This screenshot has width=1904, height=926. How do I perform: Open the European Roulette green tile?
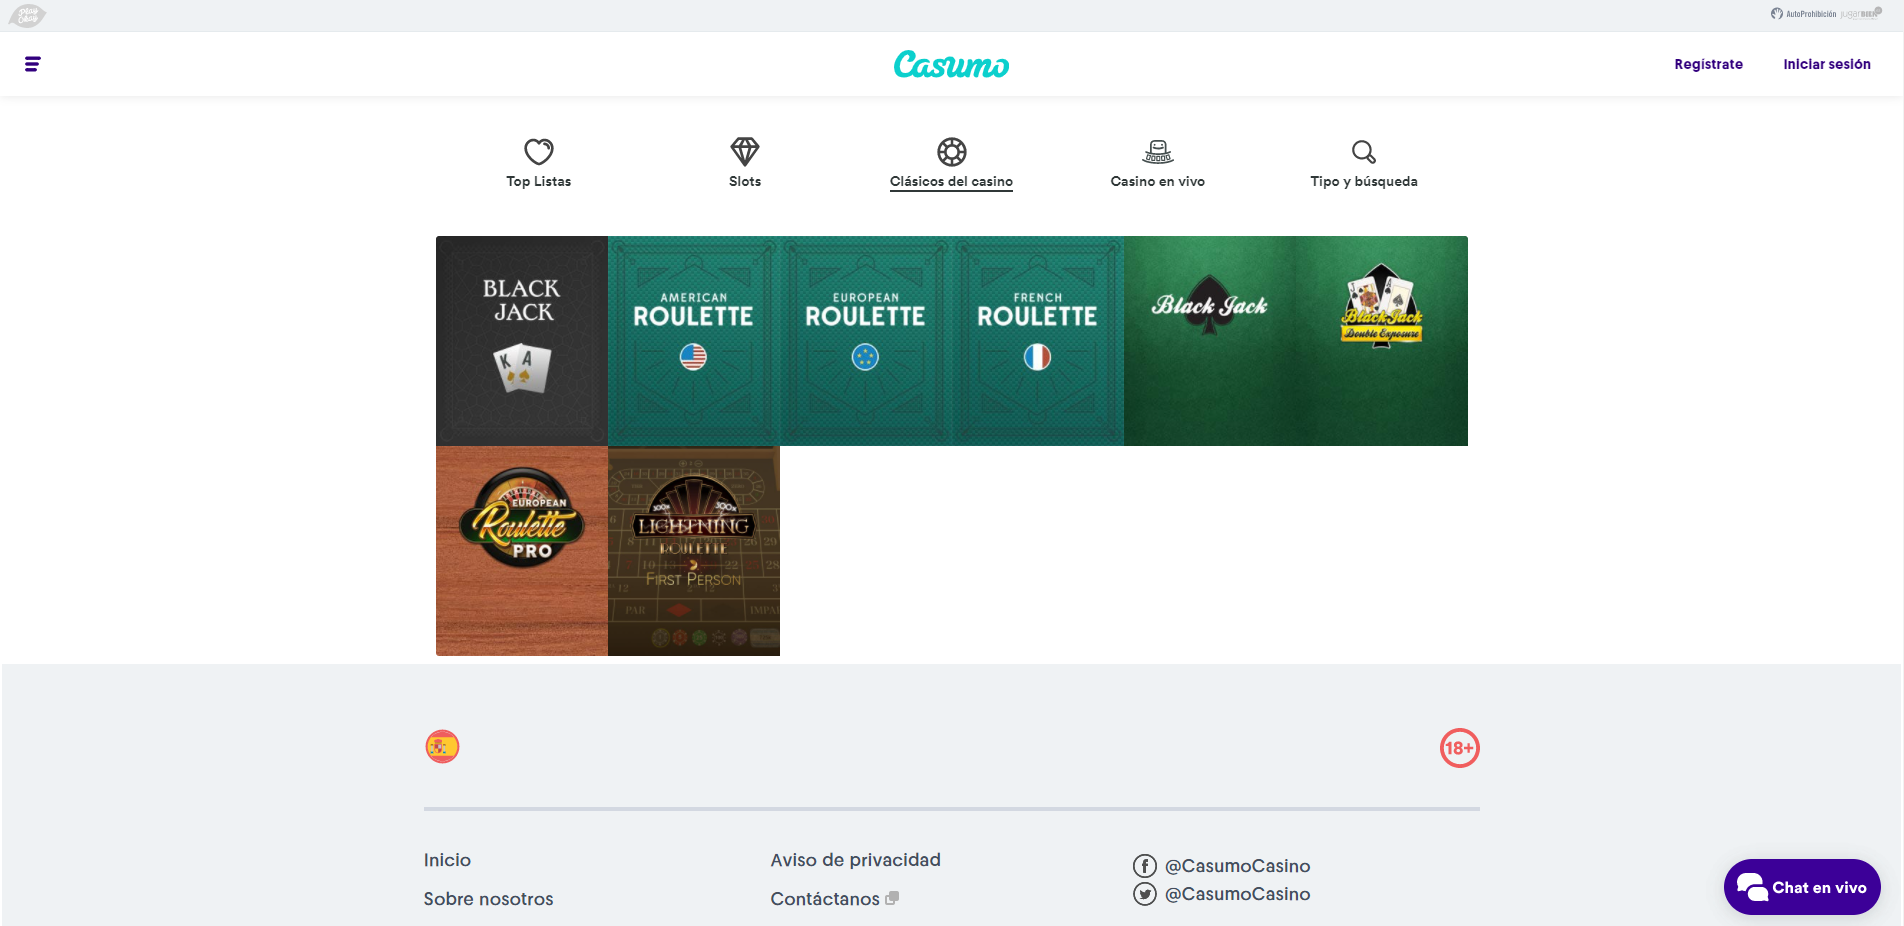coord(866,341)
